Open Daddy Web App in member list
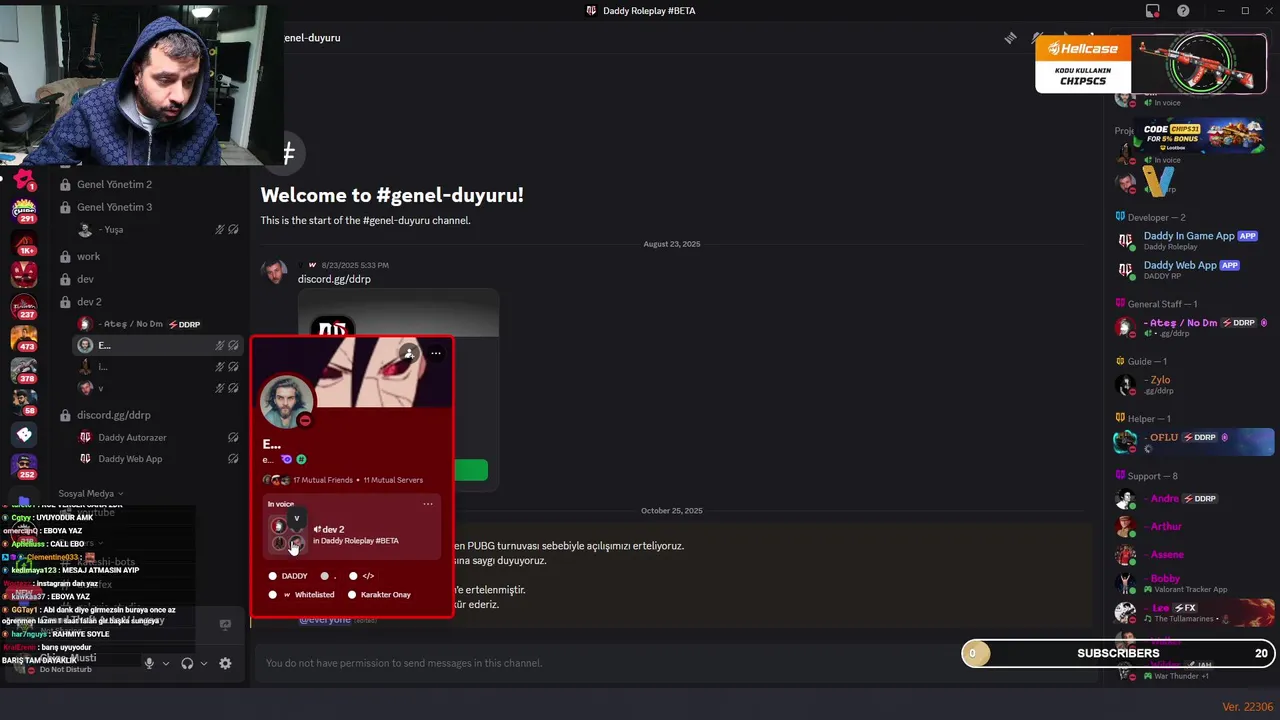Image resolution: width=1280 pixels, height=720 pixels. 1192,269
